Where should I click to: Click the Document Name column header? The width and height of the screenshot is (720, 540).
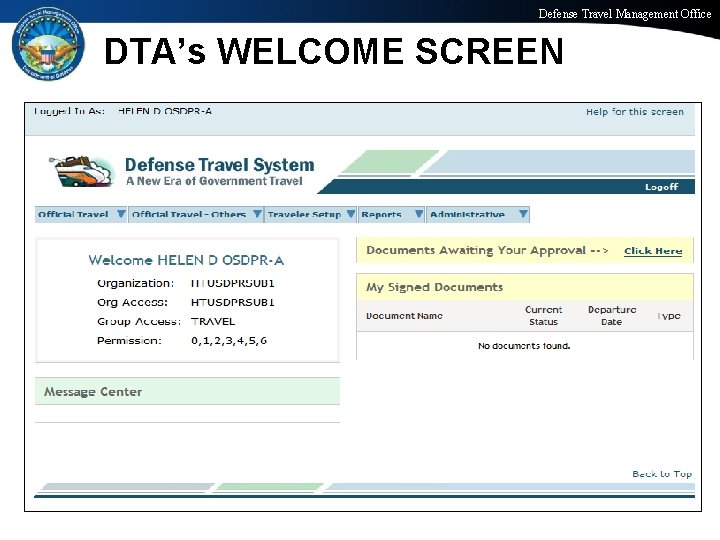404,316
